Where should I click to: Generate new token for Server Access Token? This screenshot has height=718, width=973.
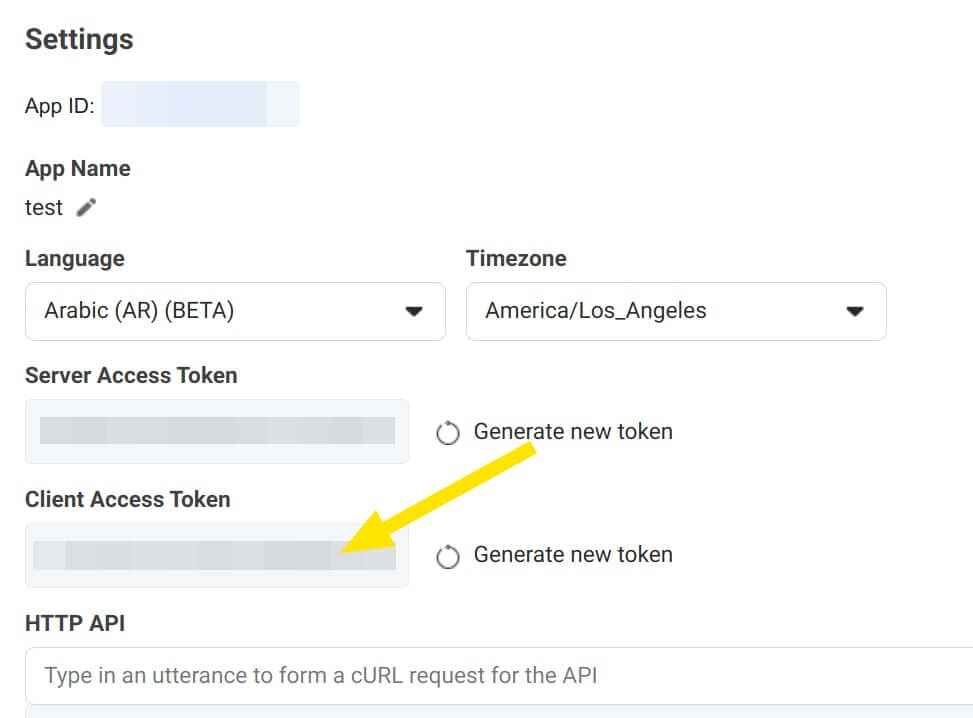573,431
